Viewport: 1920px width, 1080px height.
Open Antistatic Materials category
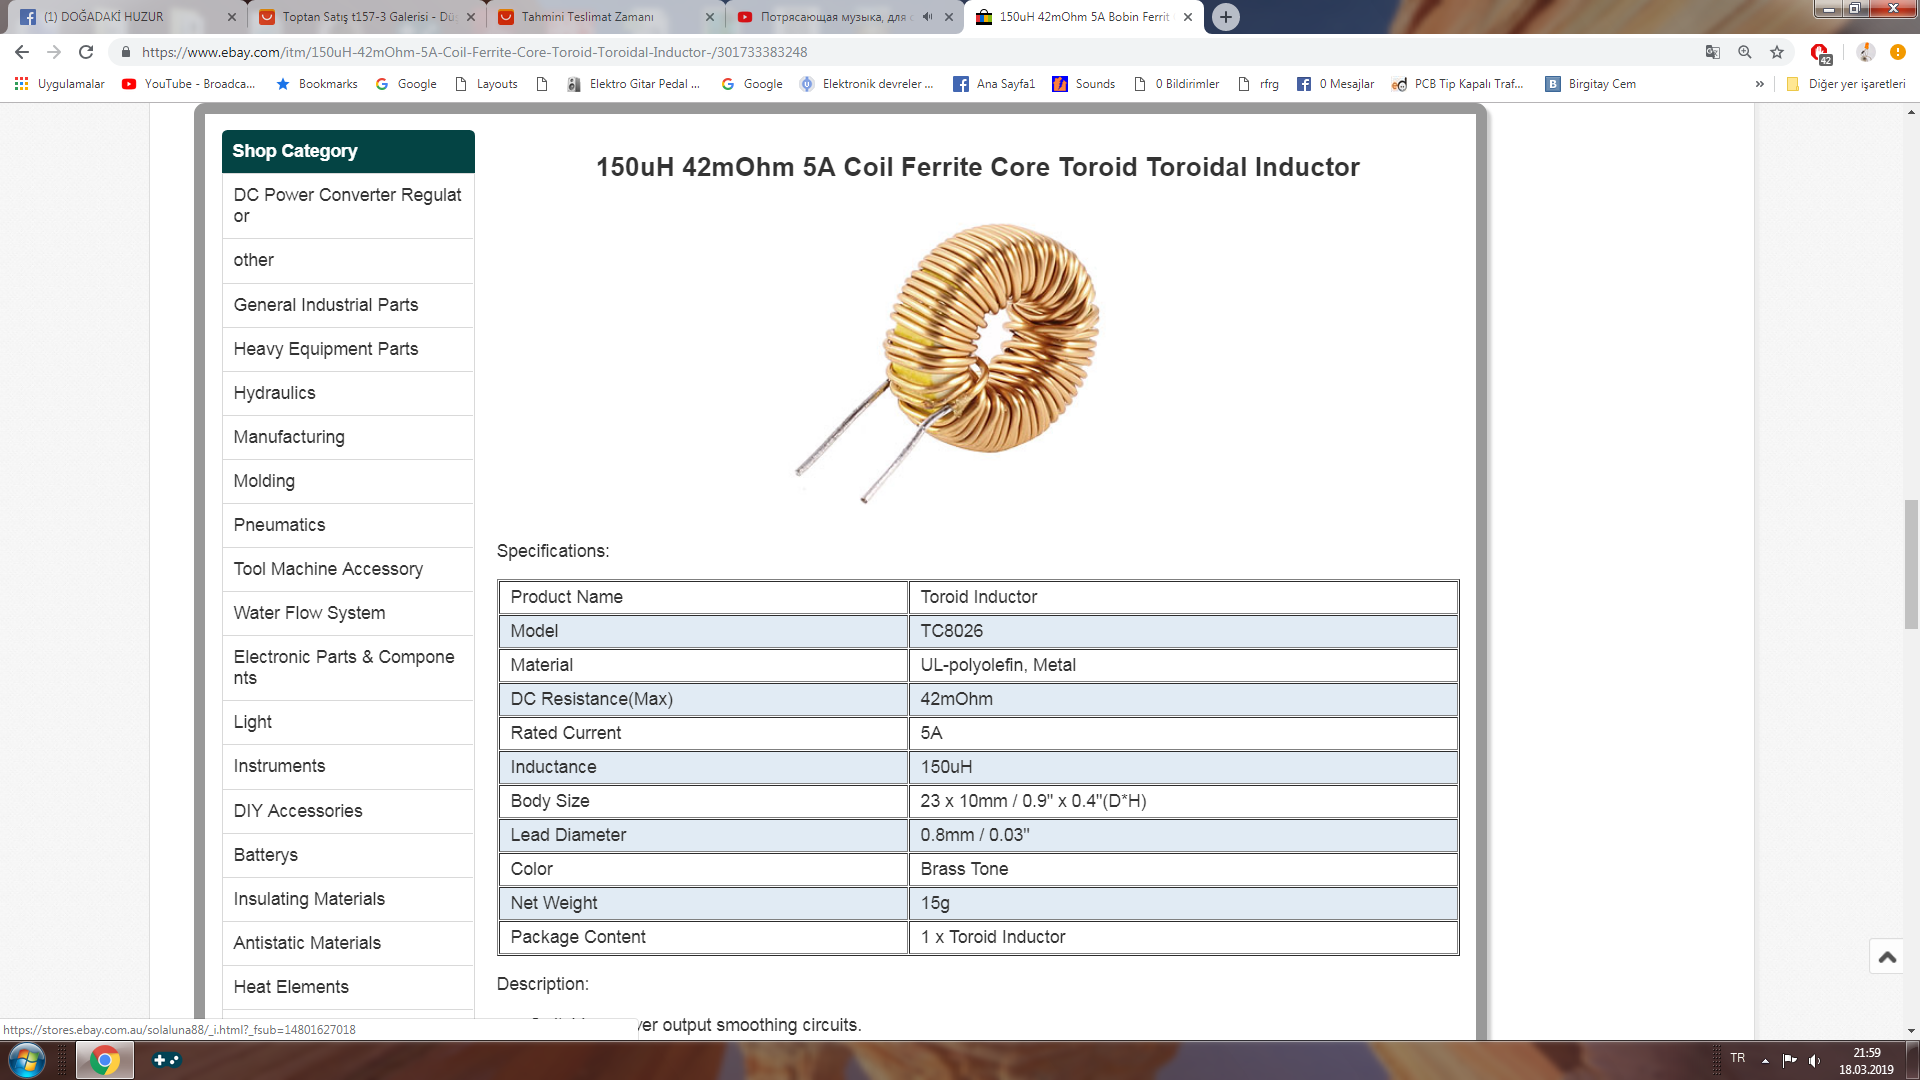tap(348, 943)
